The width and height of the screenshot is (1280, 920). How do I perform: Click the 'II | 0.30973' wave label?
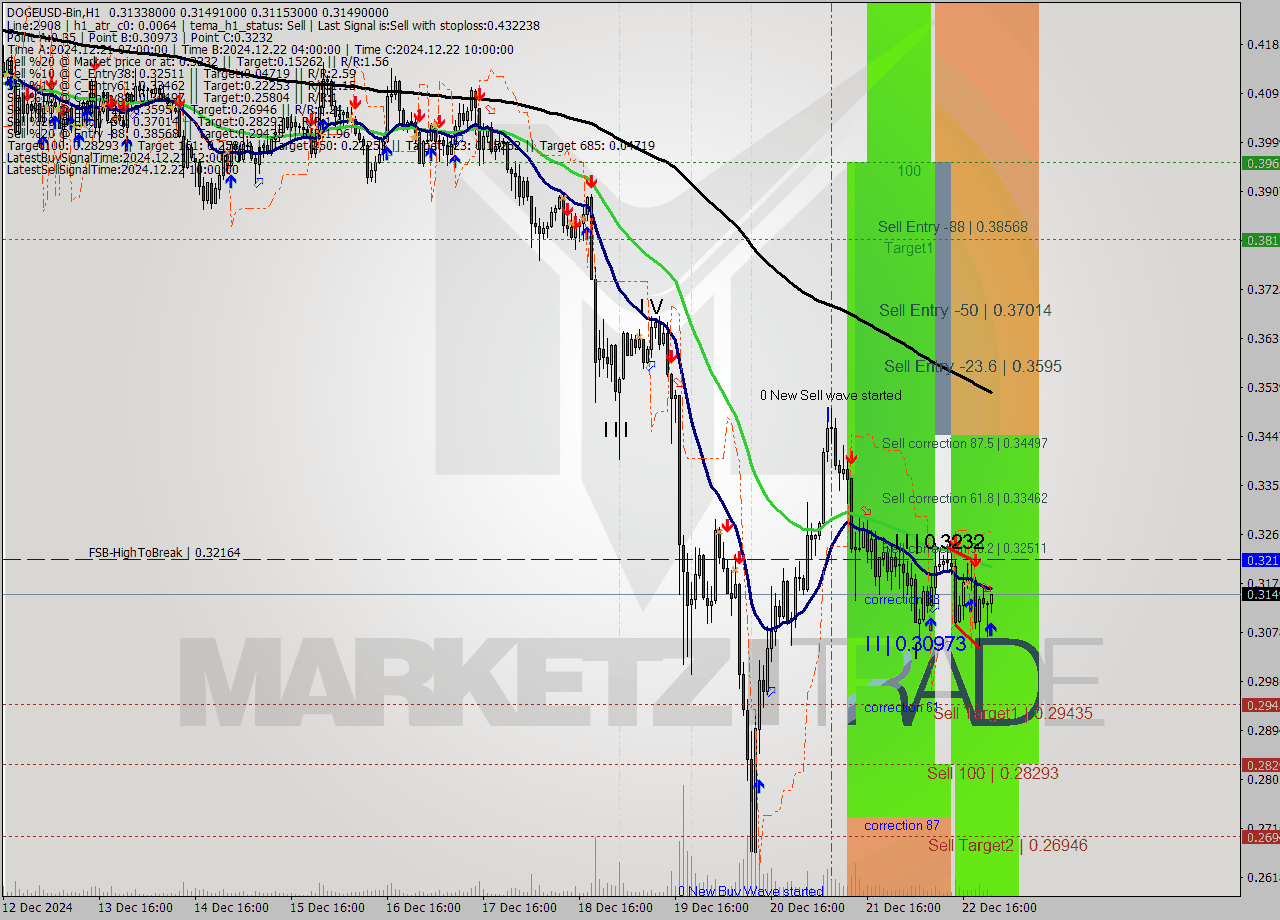(916, 644)
